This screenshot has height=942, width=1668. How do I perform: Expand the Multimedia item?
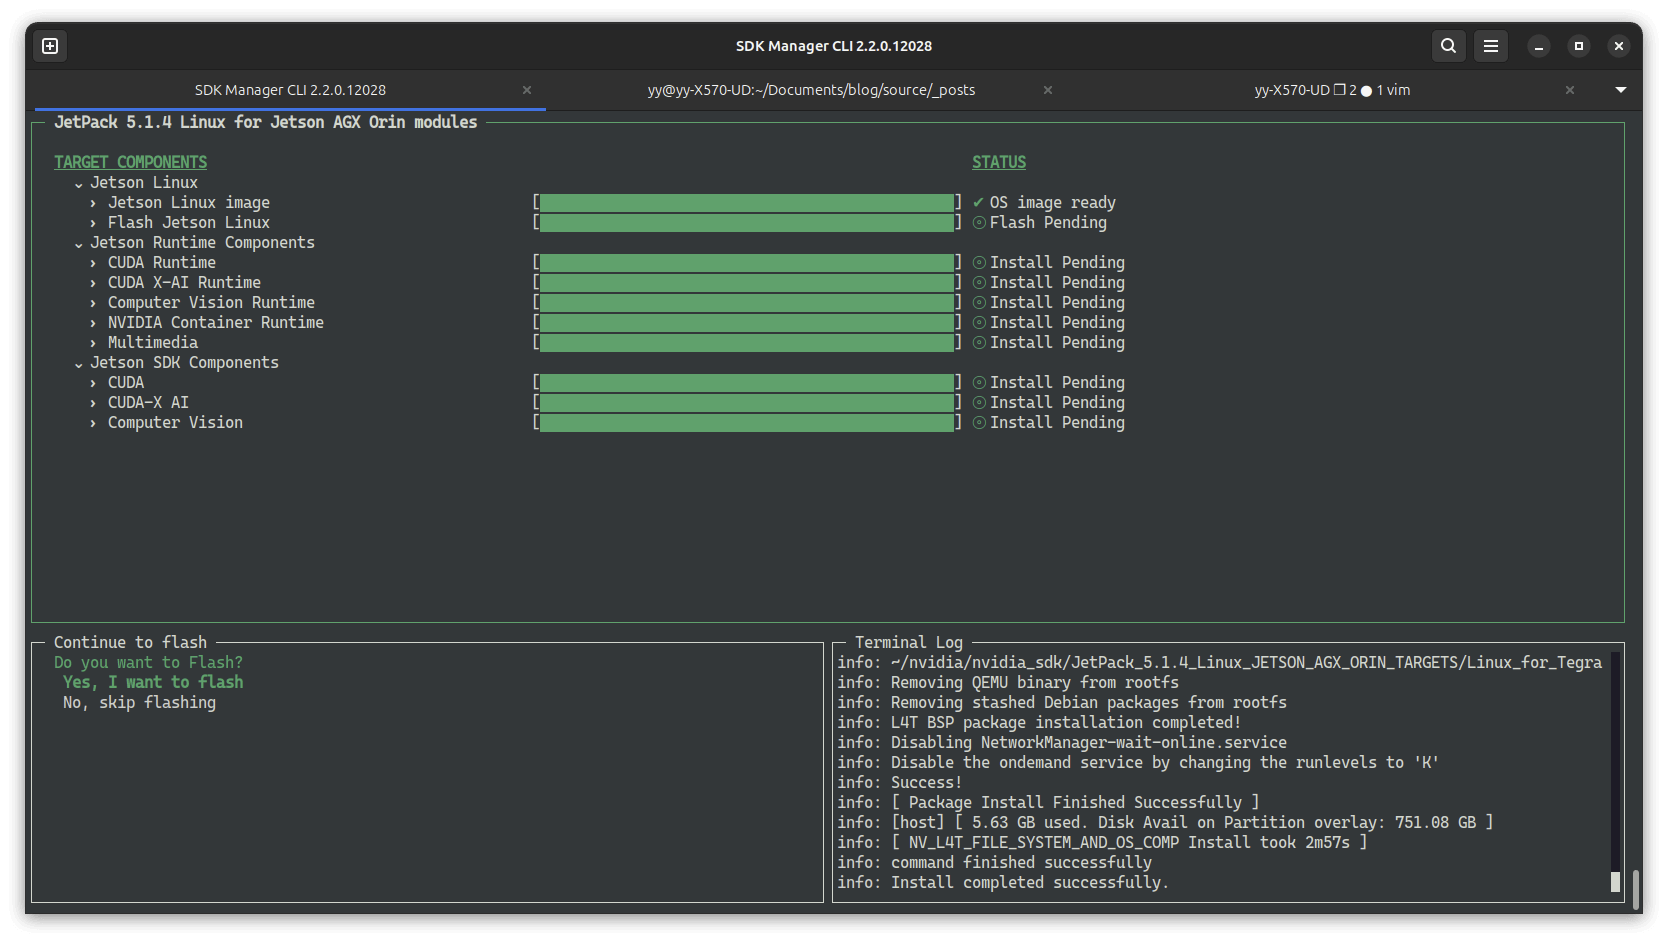93,343
